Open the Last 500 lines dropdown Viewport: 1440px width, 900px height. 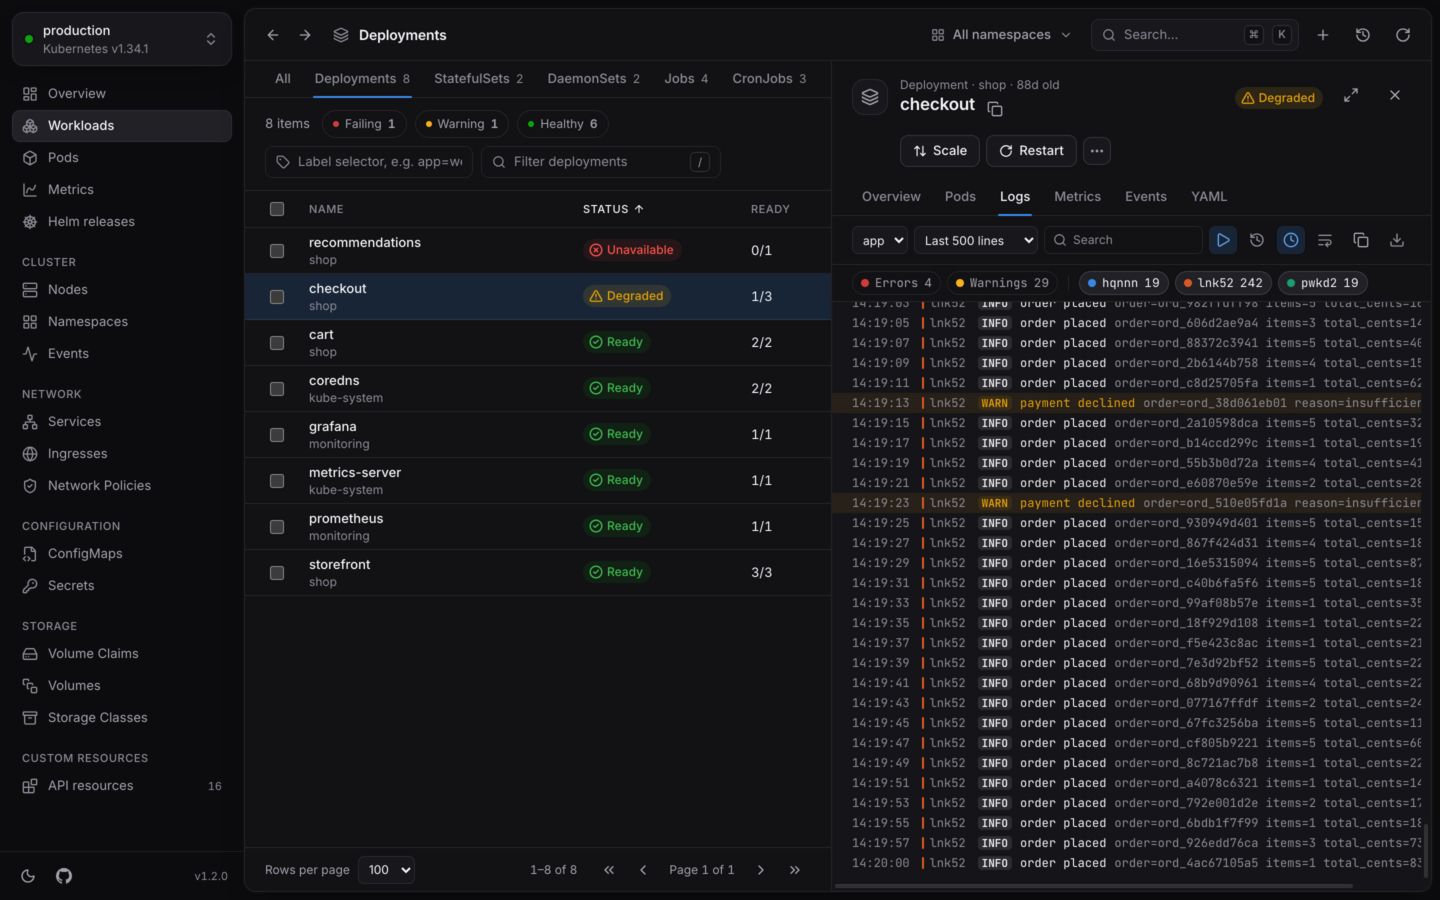coord(976,240)
